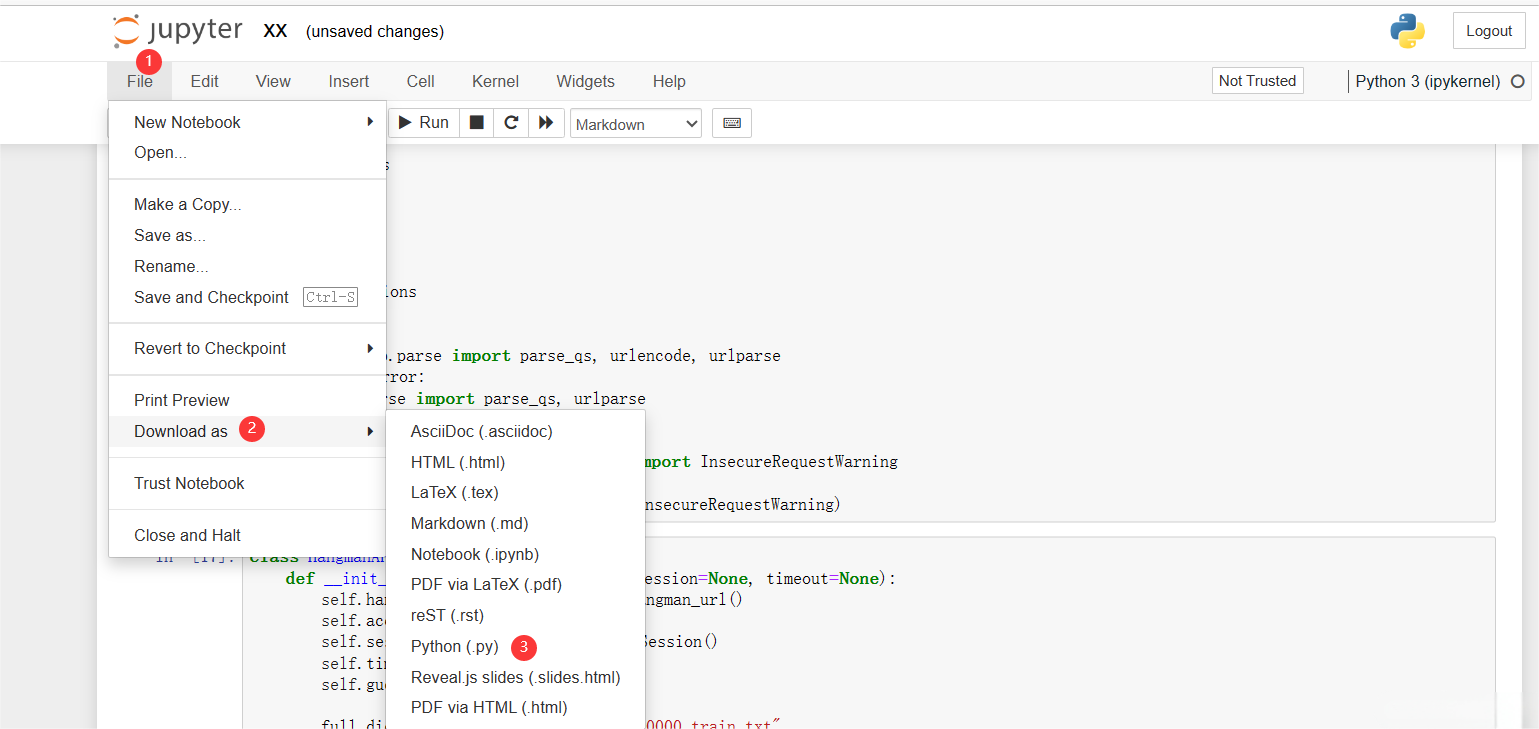Screen dimensions: 1539x729
Task: Click the Logout button
Action: (x=1489, y=31)
